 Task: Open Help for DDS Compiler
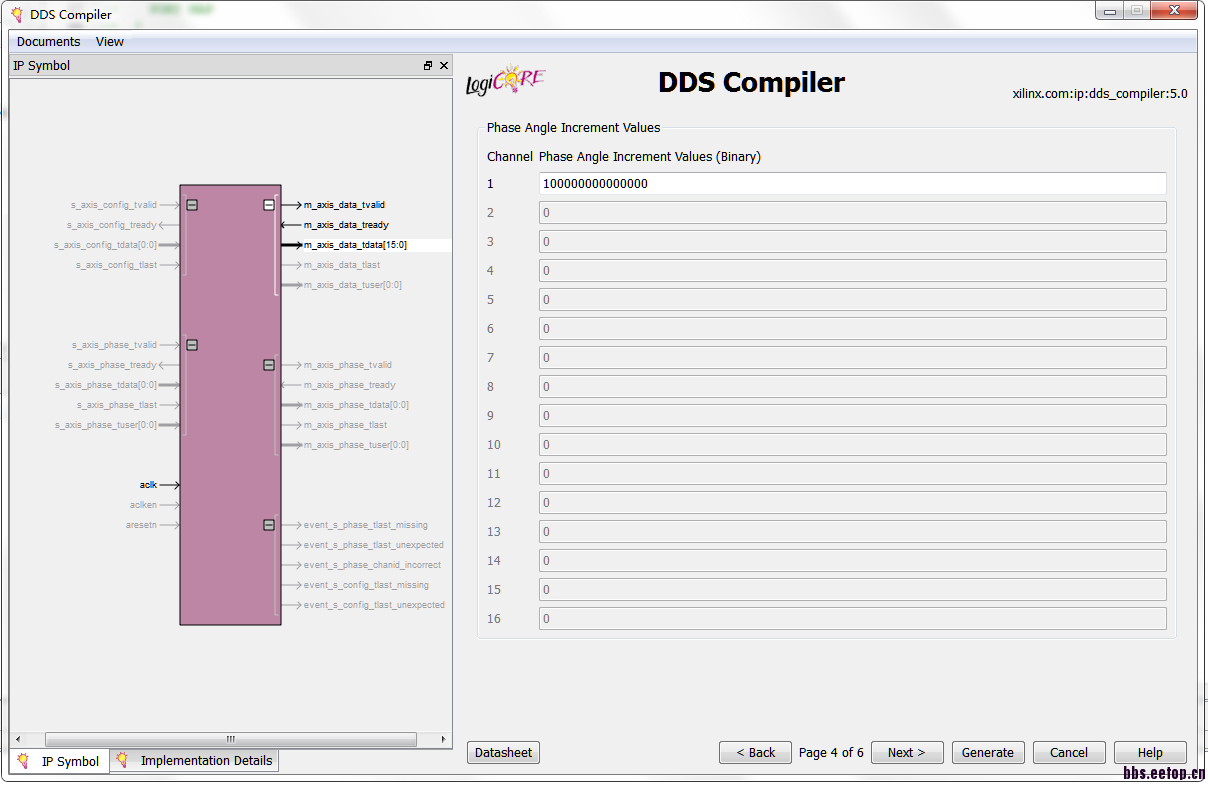[1150, 752]
